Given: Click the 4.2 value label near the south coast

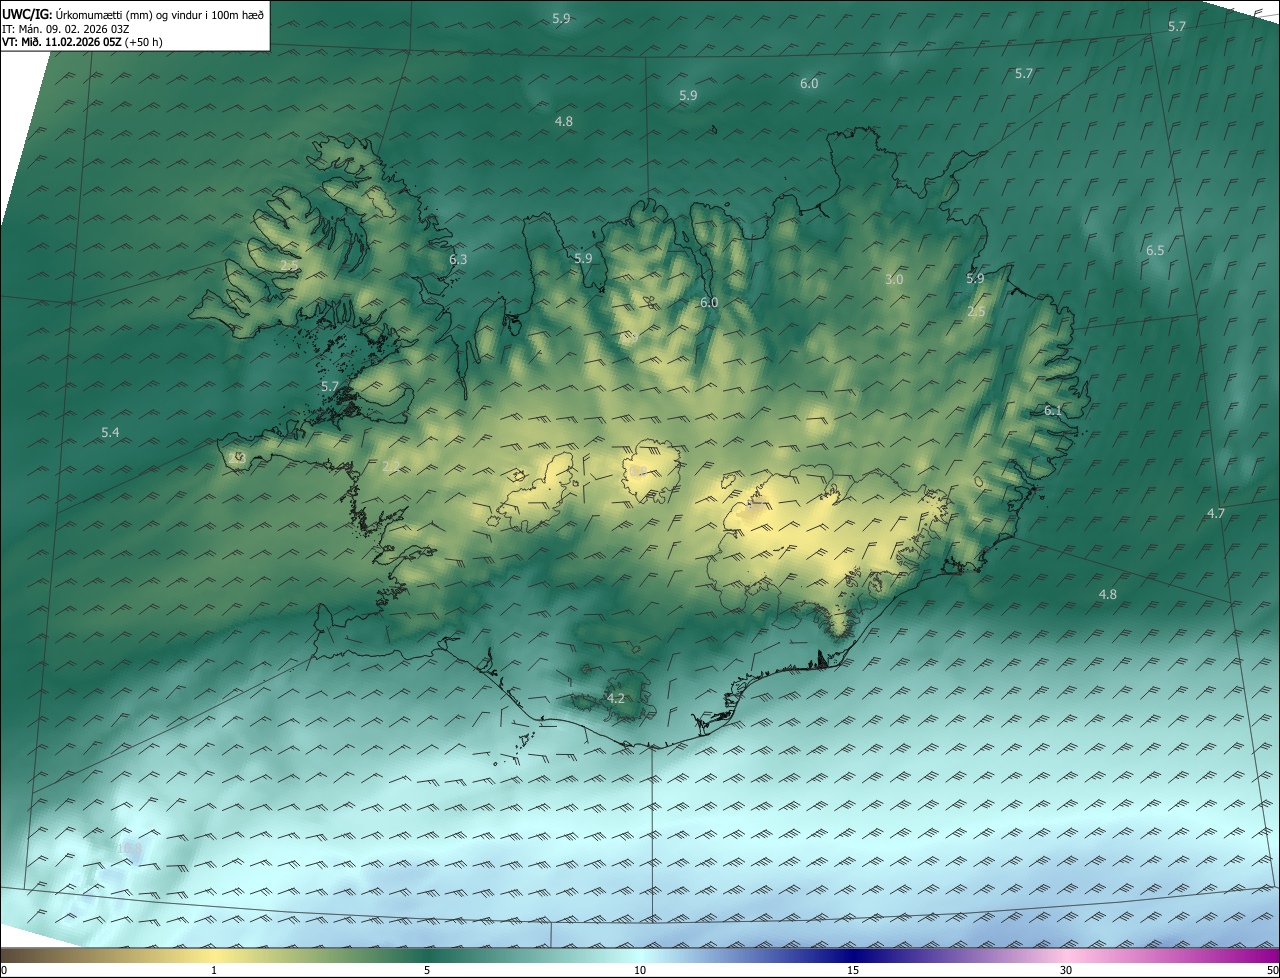Looking at the screenshot, I should click(616, 699).
